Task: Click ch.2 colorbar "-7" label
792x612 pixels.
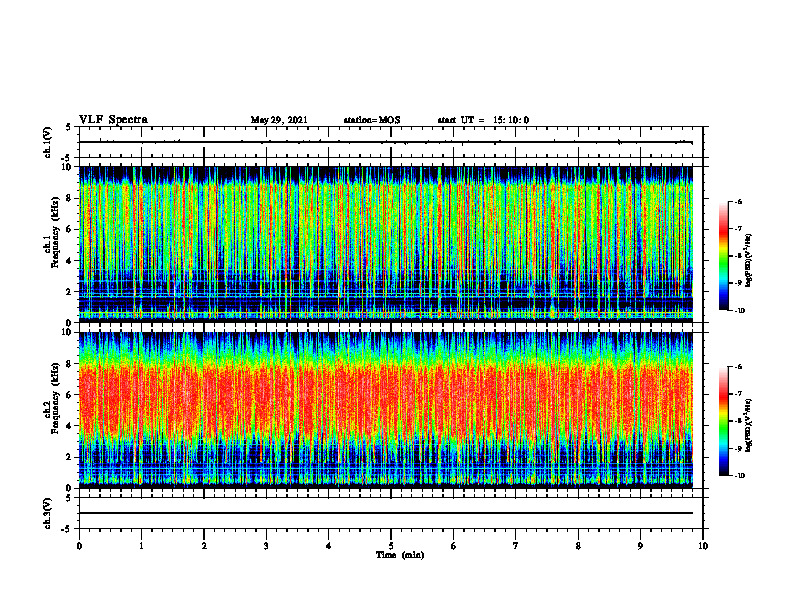Action: tap(738, 394)
